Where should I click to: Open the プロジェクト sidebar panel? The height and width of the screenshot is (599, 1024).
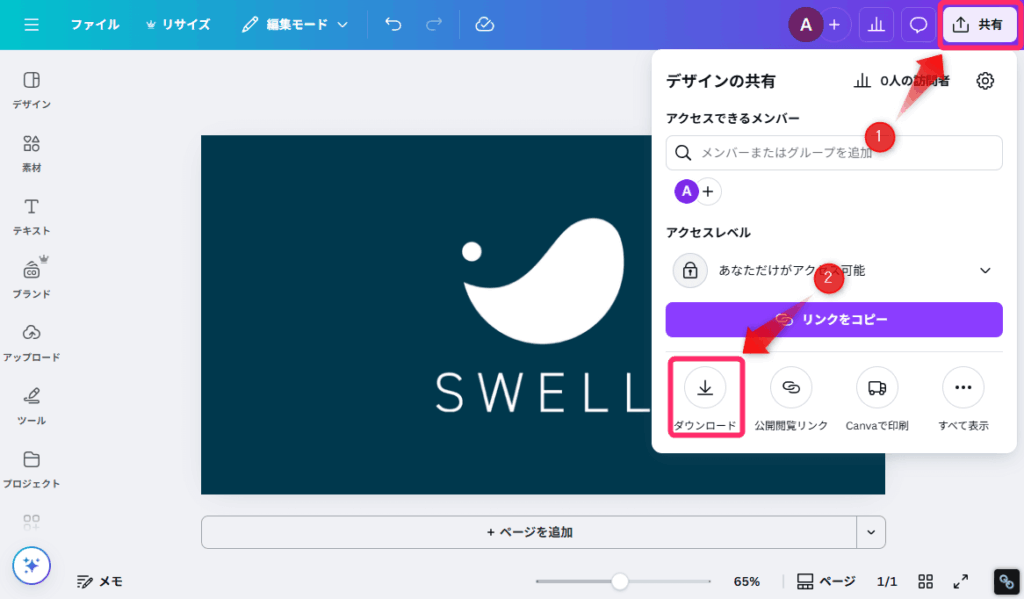31,470
